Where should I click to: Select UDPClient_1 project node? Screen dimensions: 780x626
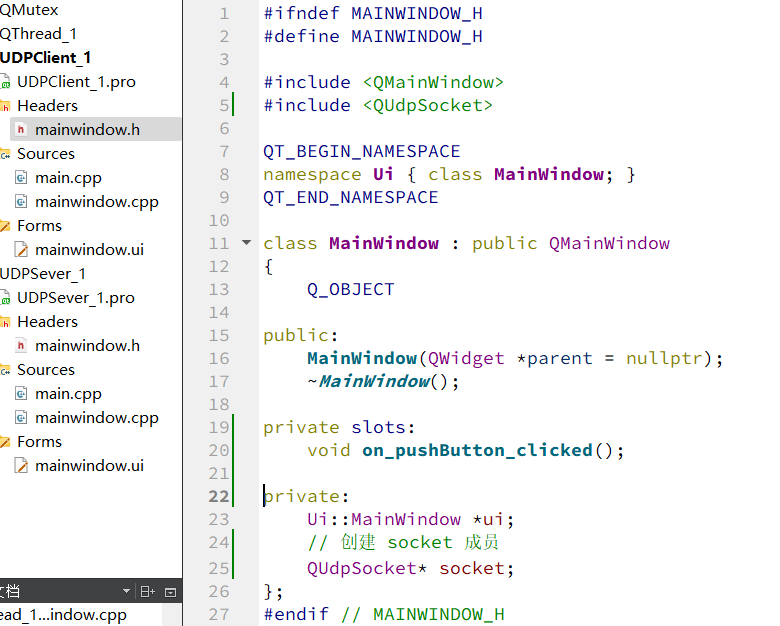click(x=45, y=58)
